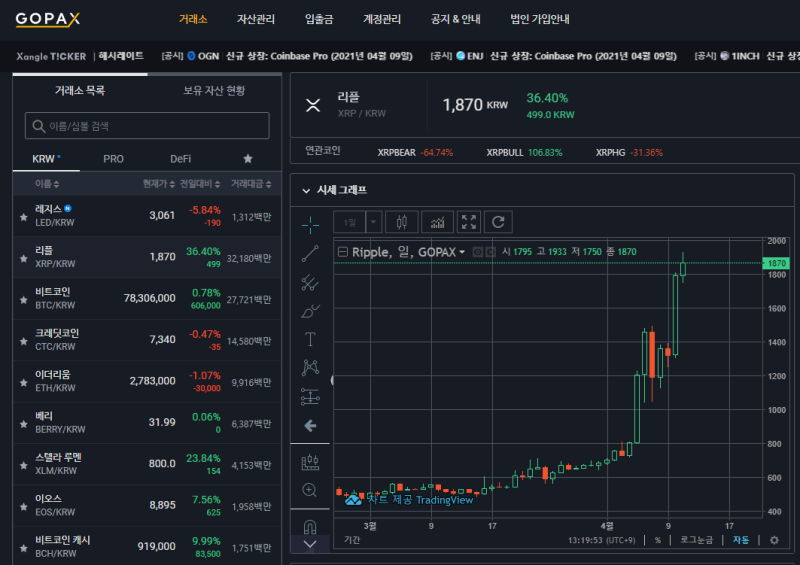800x565 pixels.
Task: Open the chart indicators menu
Action: click(437, 222)
